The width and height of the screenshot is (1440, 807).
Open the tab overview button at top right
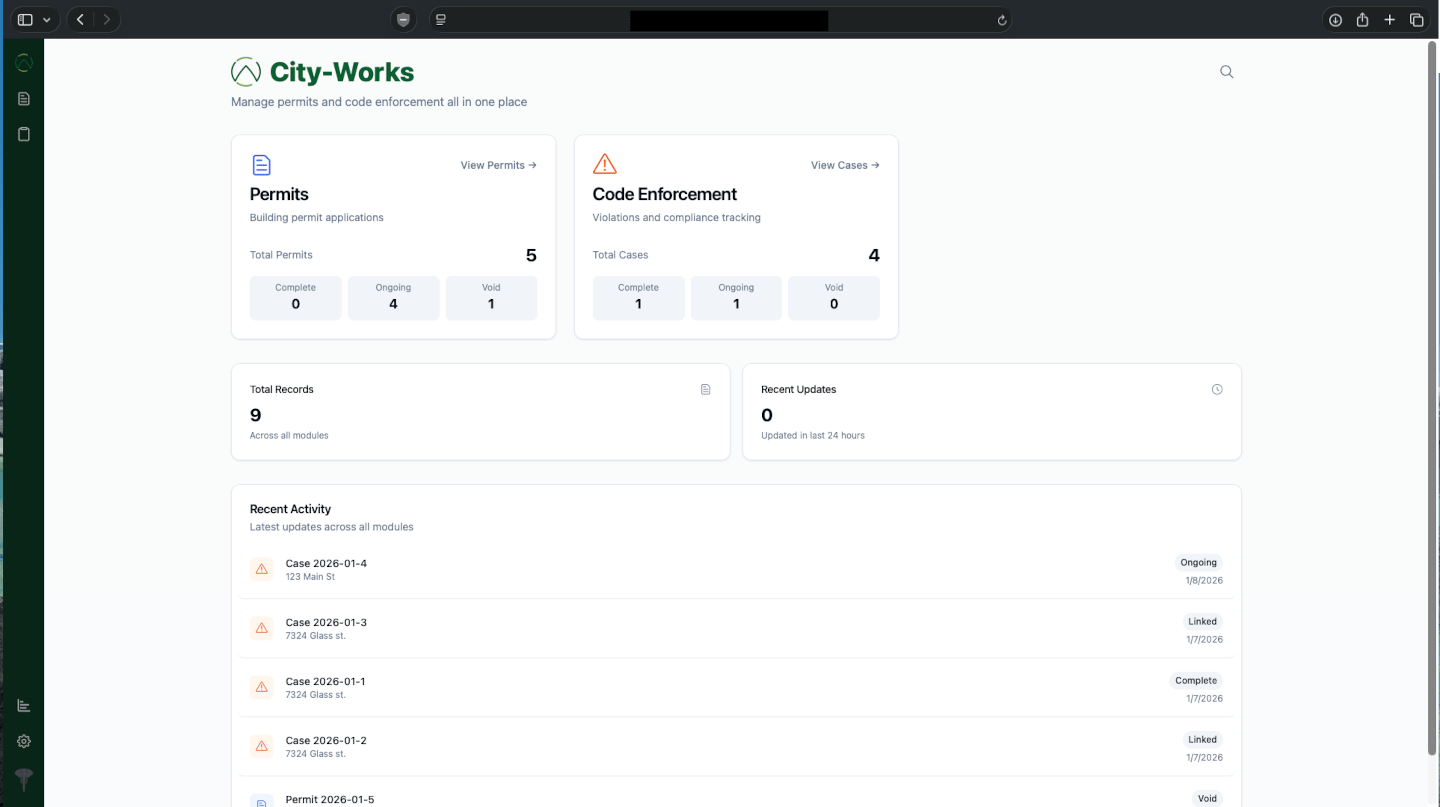point(1417,19)
